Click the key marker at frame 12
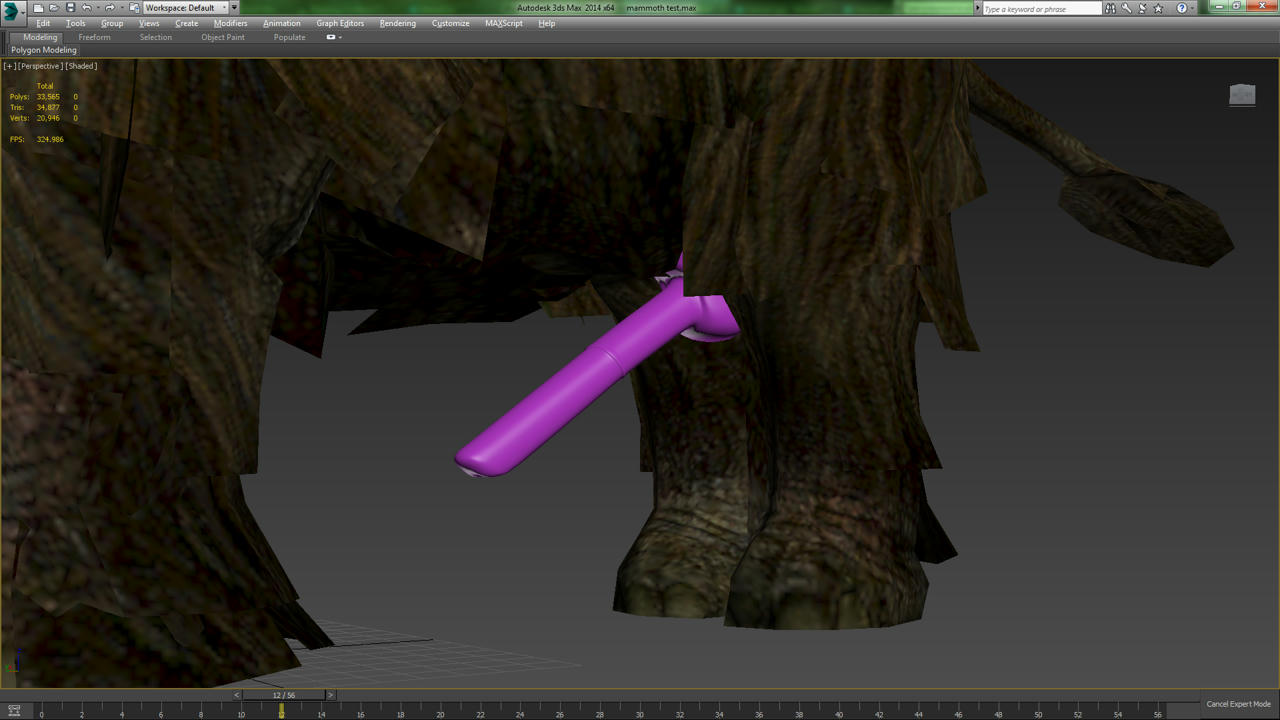The width and height of the screenshot is (1280, 720). click(281, 711)
